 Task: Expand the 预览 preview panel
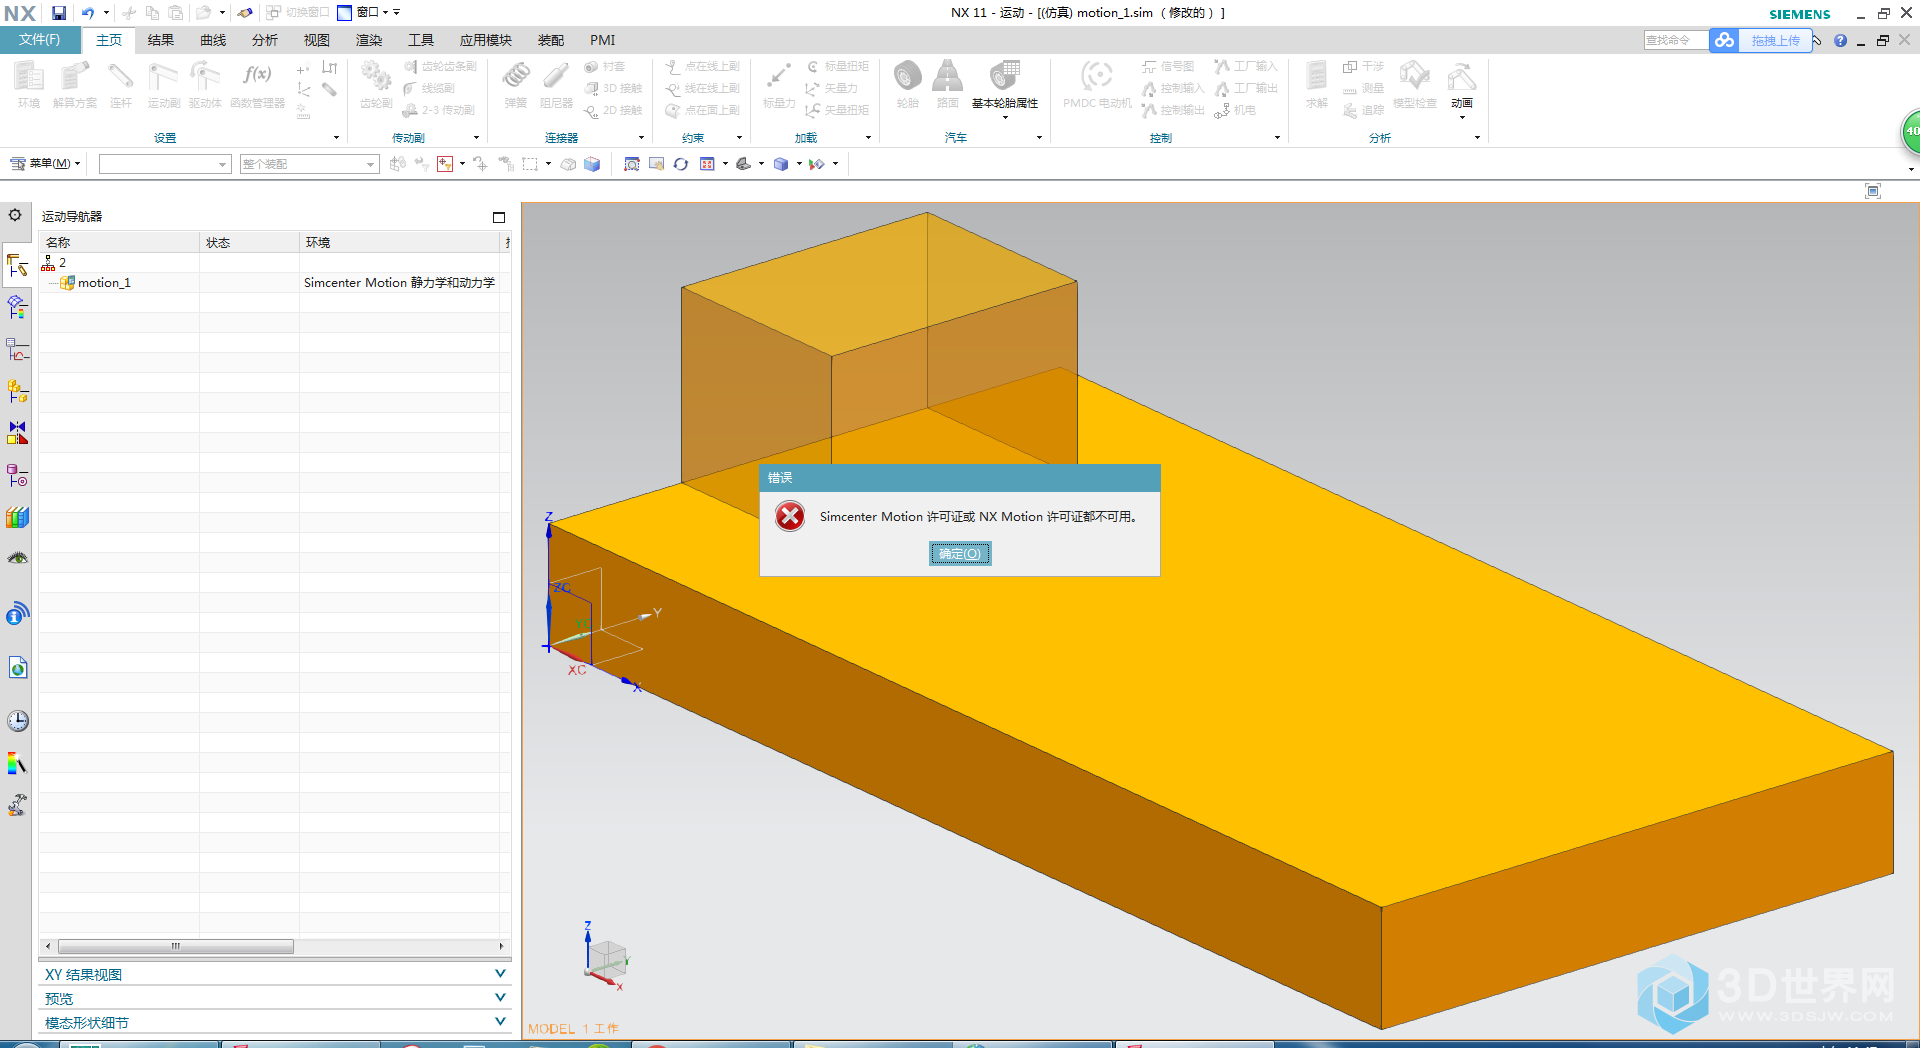(275, 998)
